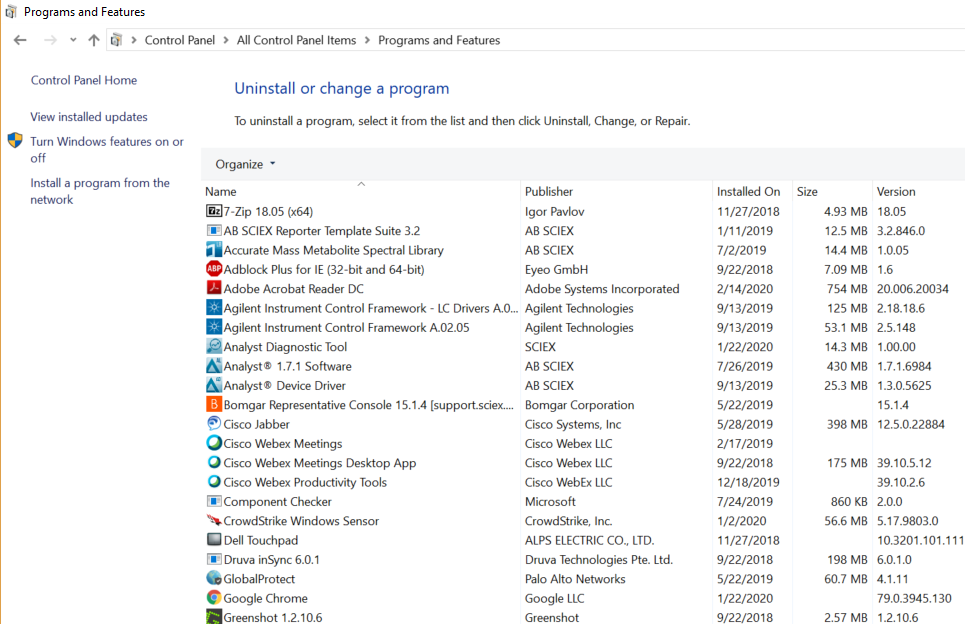Click installed date 12/18/2019
This screenshot has height=624, width=965.
pyautogui.click(x=748, y=482)
